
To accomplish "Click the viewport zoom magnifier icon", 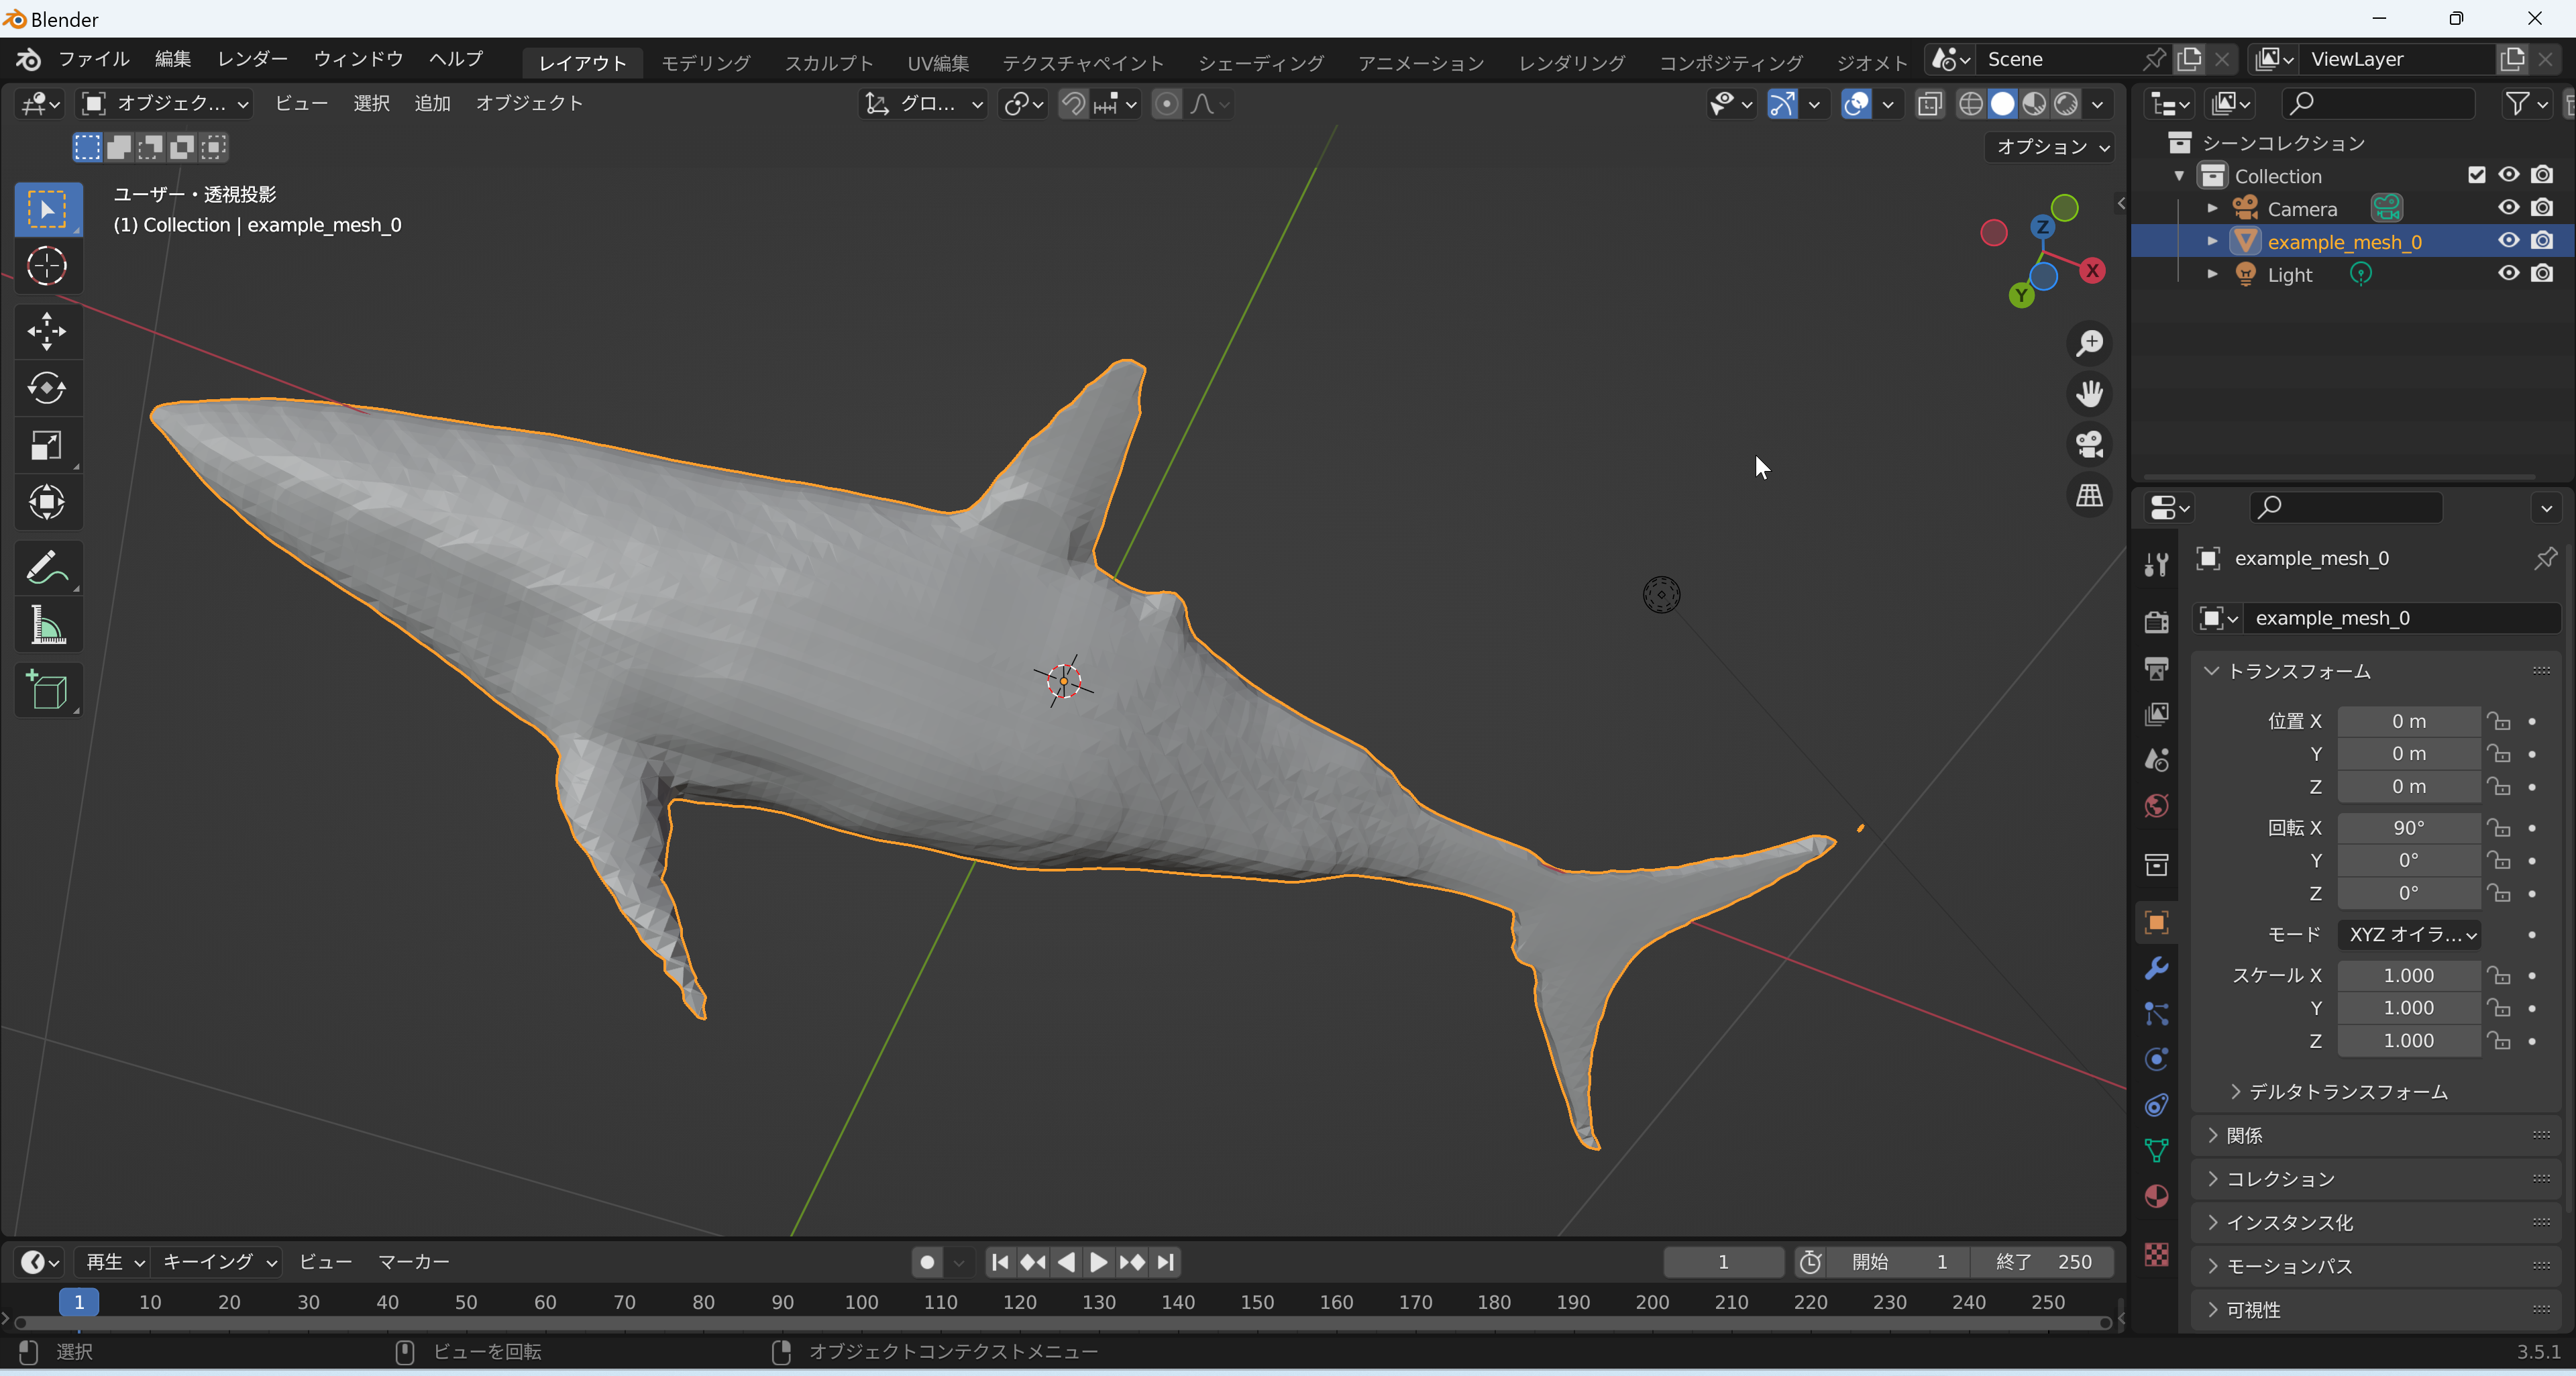I will (x=2089, y=343).
